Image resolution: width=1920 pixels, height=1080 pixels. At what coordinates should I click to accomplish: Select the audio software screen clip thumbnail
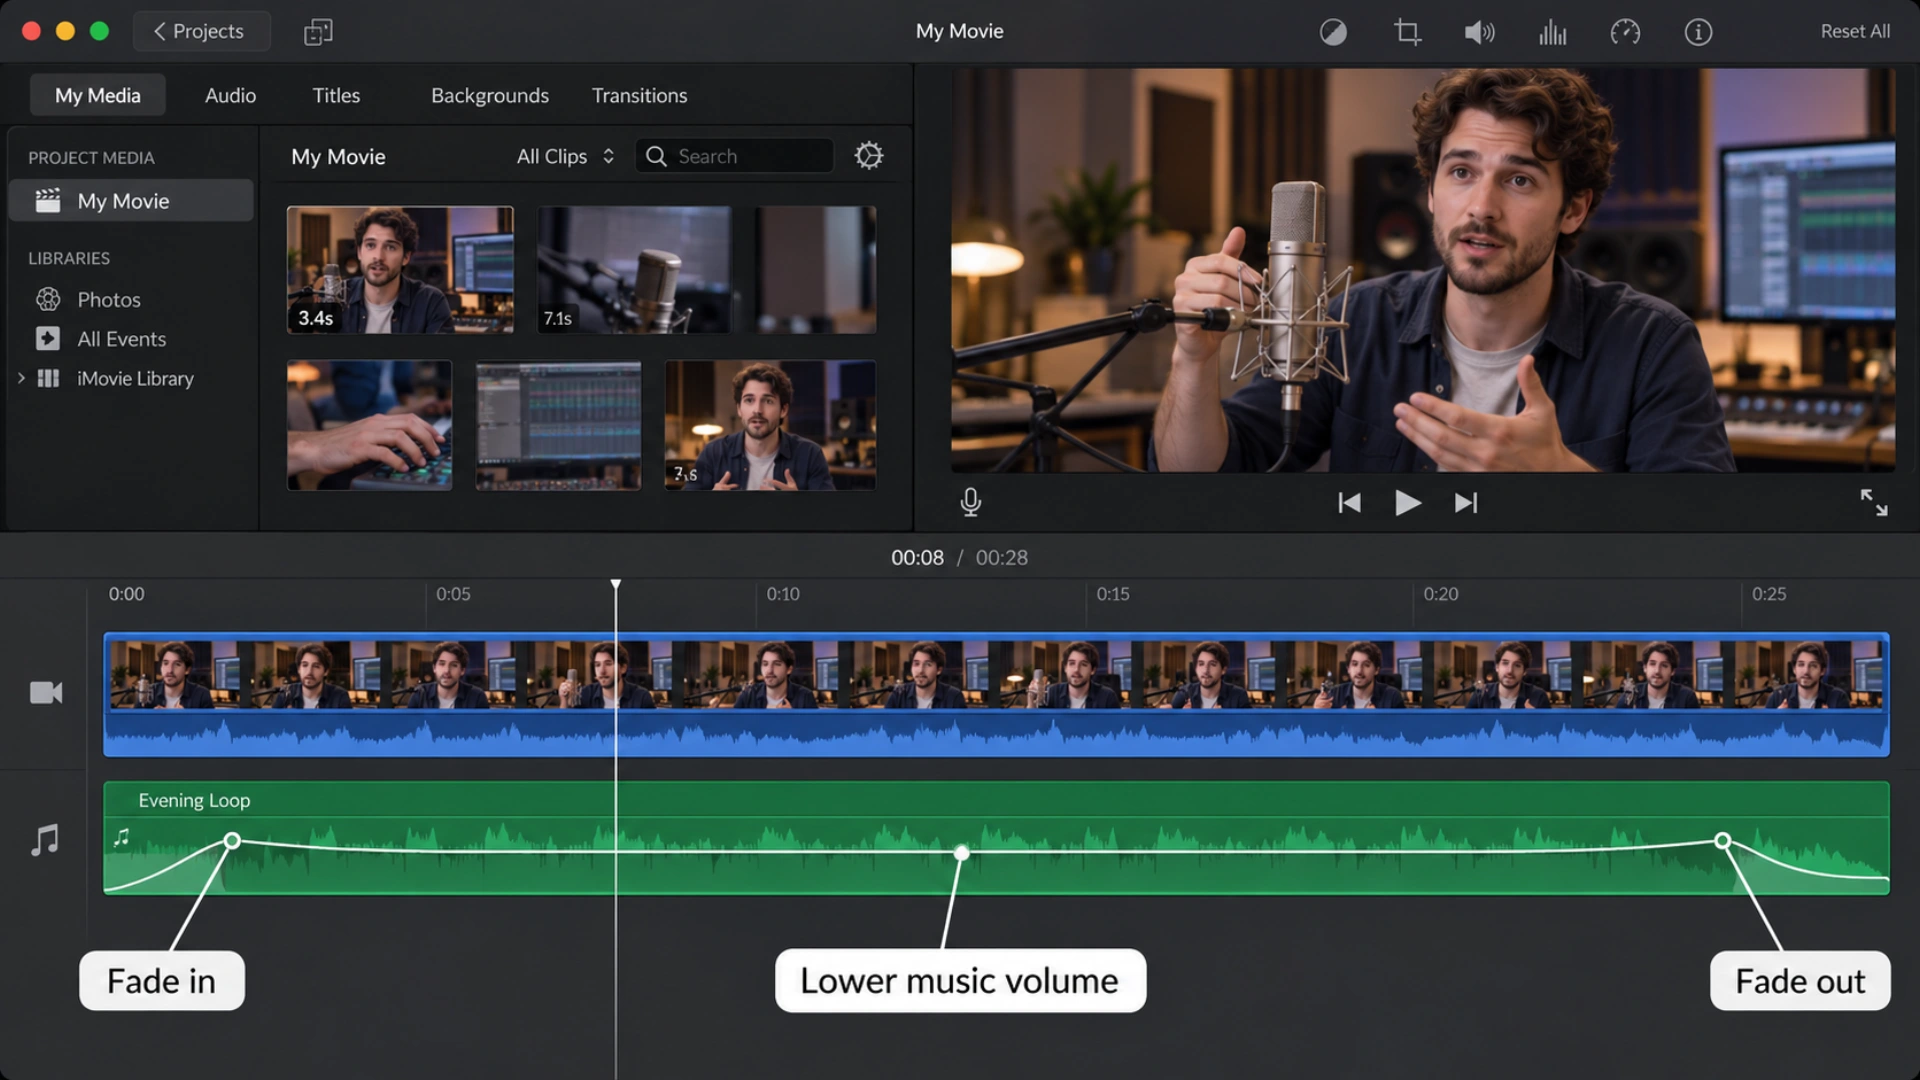pyautogui.click(x=558, y=425)
